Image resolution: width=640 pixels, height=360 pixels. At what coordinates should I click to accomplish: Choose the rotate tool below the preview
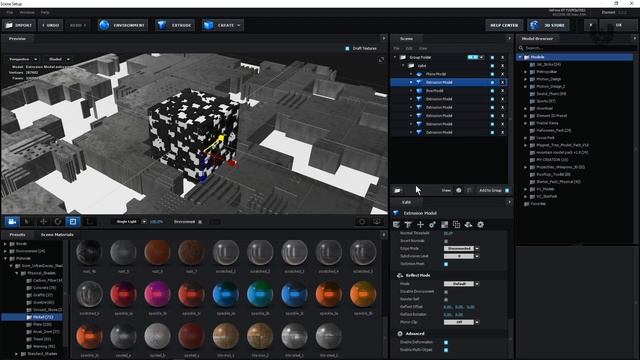[x=58, y=222]
